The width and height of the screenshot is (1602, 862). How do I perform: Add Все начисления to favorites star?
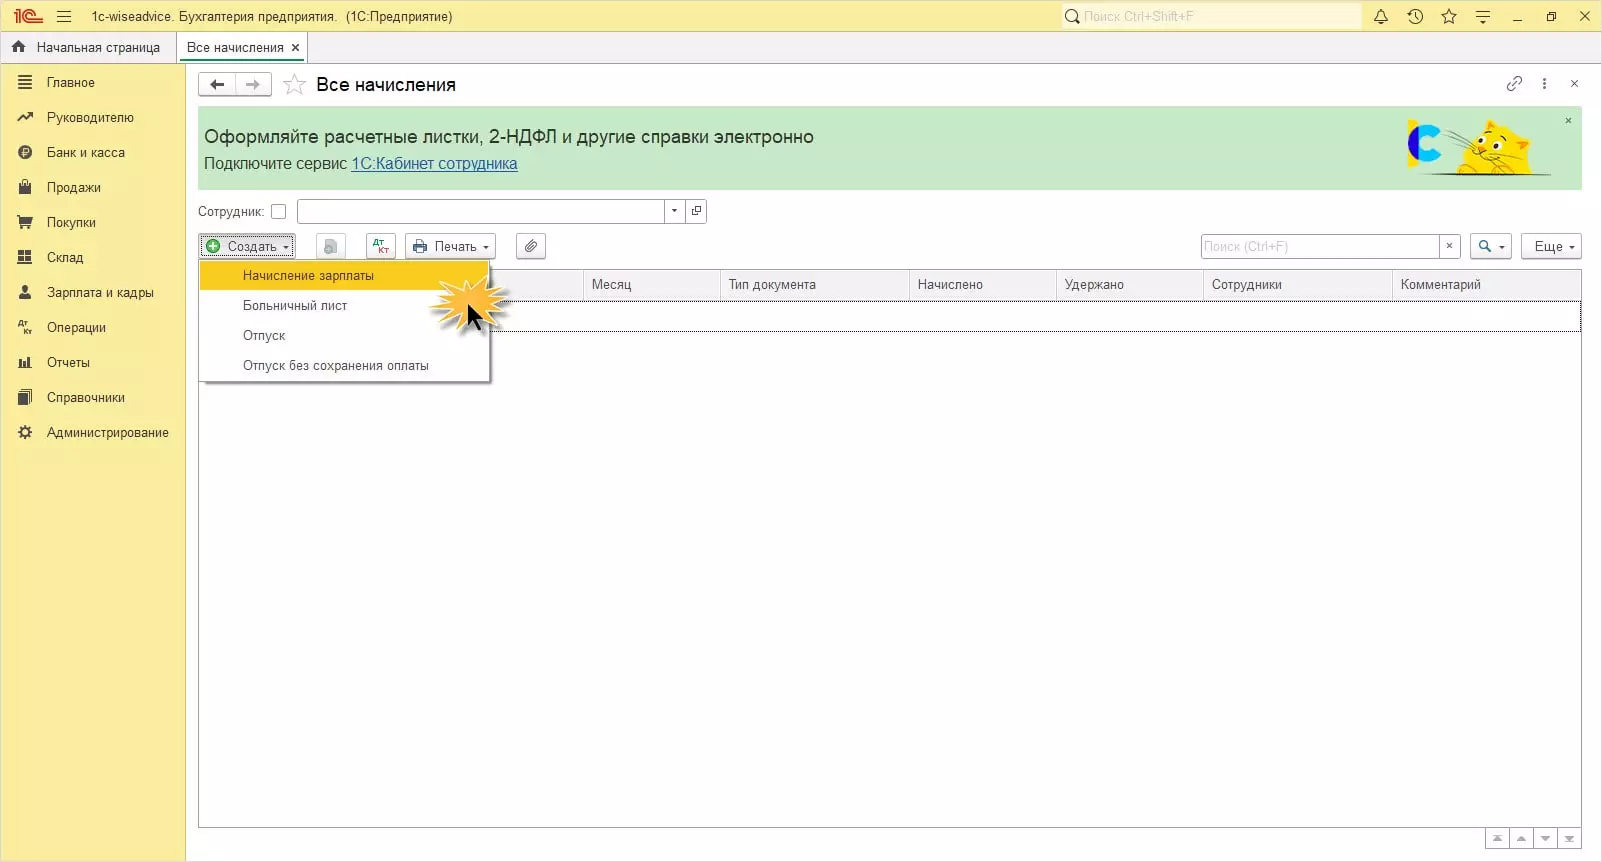[294, 85]
